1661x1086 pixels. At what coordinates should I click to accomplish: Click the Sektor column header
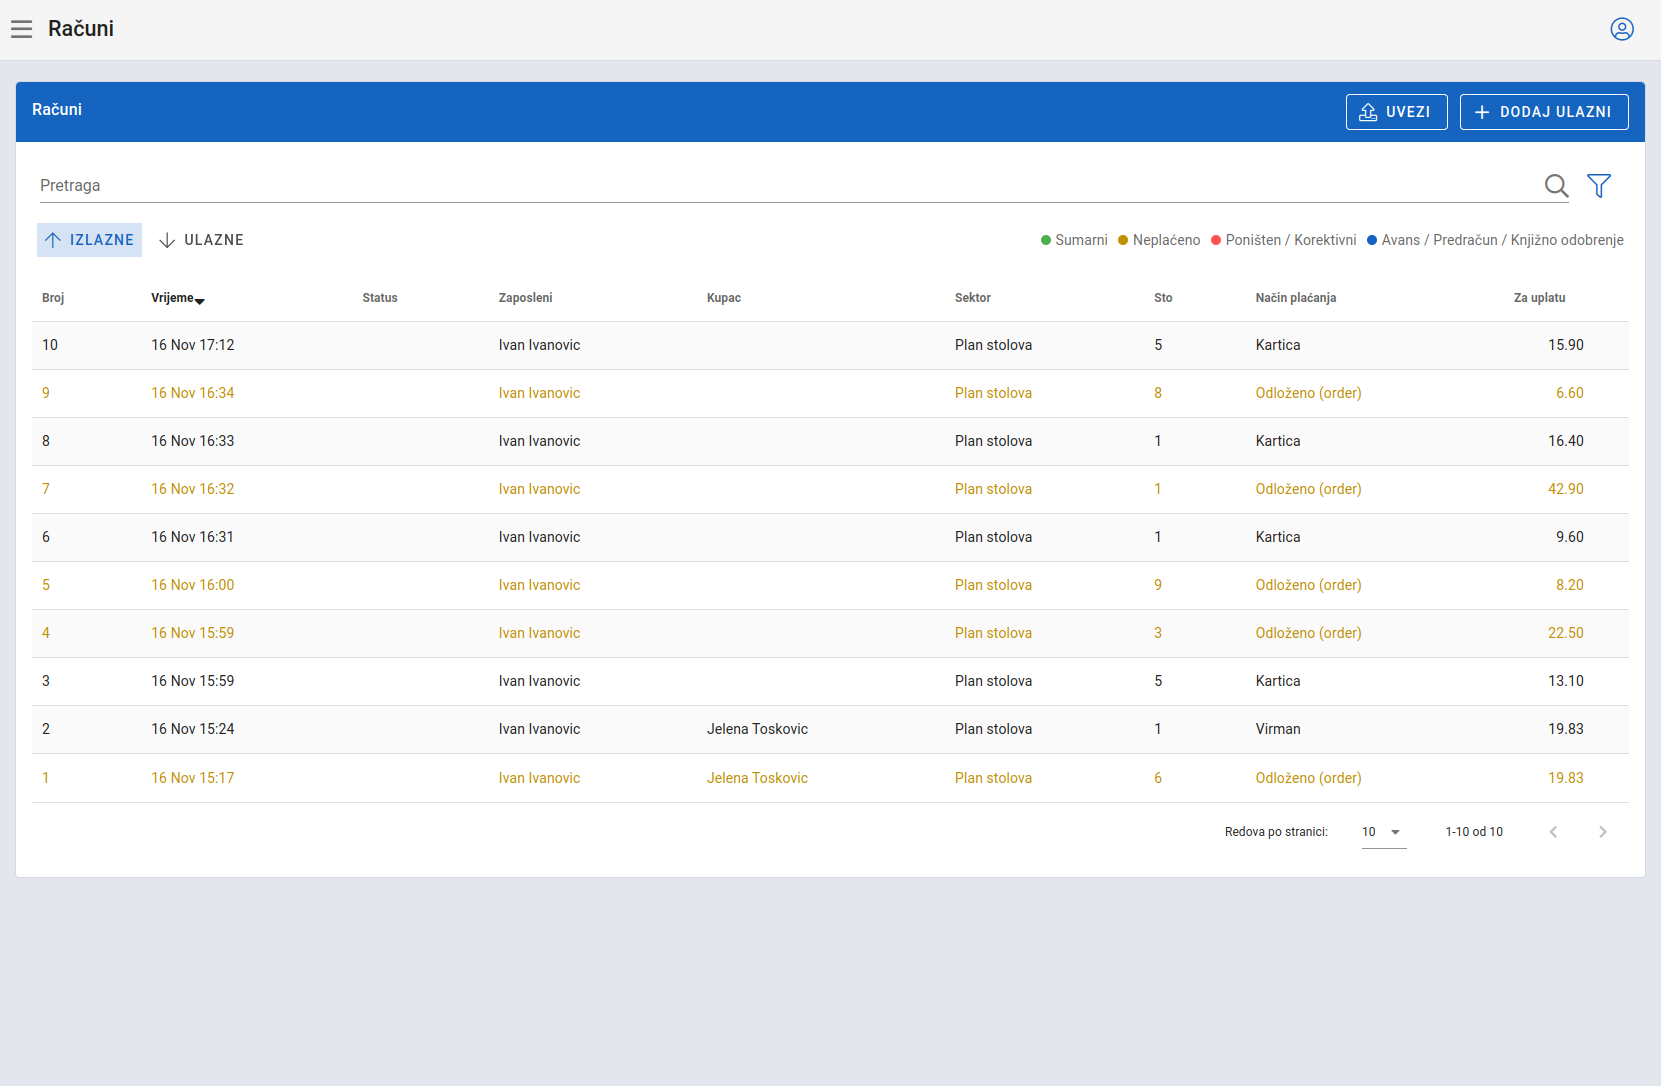(973, 298)
